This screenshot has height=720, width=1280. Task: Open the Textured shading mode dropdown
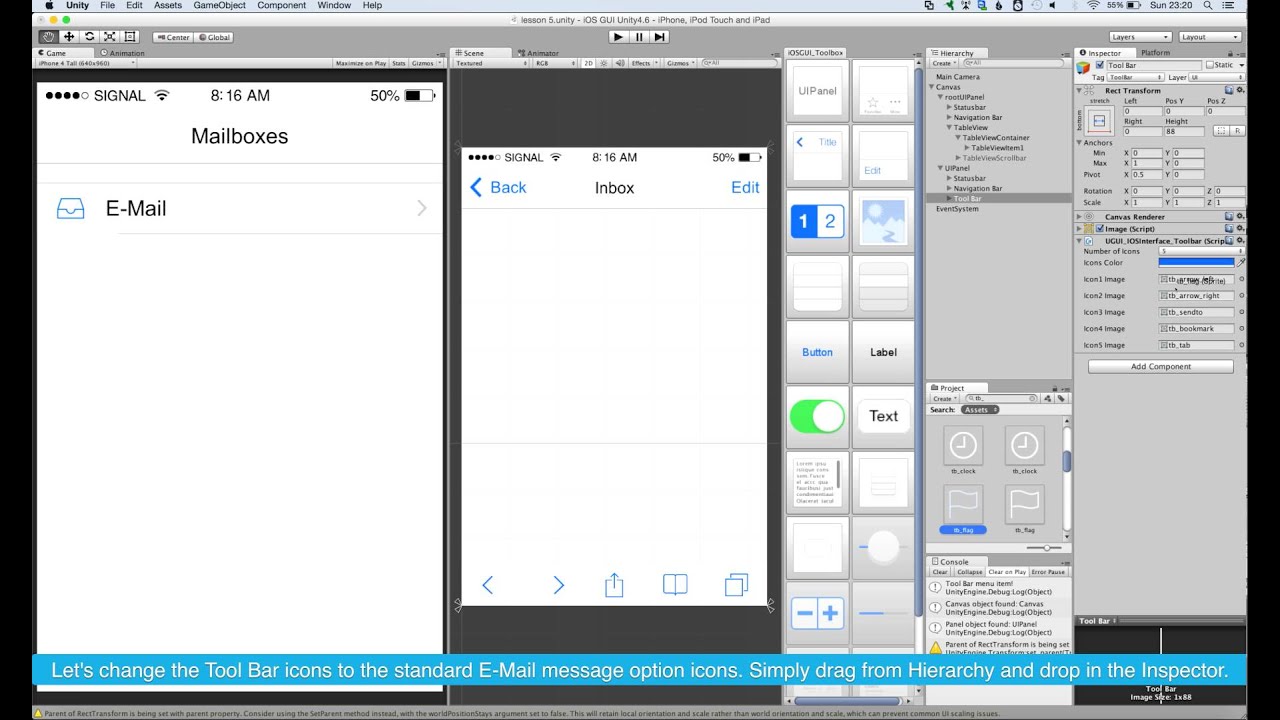(x=490, y=63)
